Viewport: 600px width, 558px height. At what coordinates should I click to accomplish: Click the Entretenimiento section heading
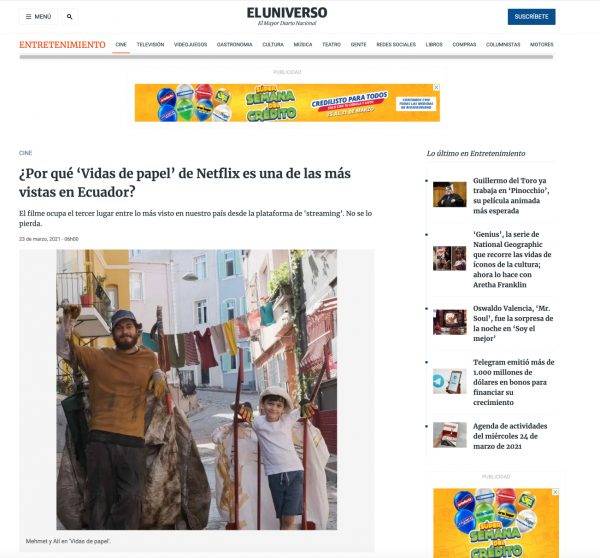click(x=62, y=45)
